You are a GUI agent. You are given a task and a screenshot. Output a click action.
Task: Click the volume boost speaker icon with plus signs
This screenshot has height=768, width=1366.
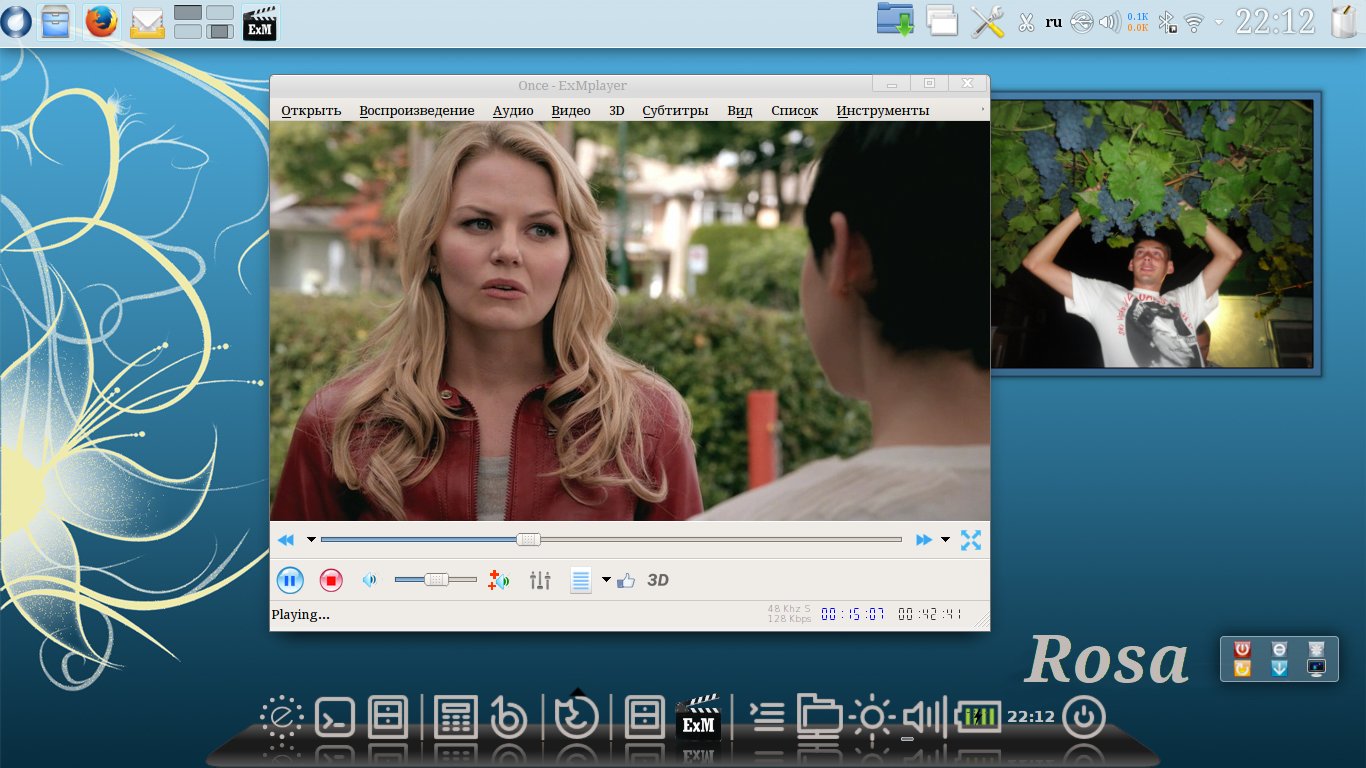(x=499, y=580)
